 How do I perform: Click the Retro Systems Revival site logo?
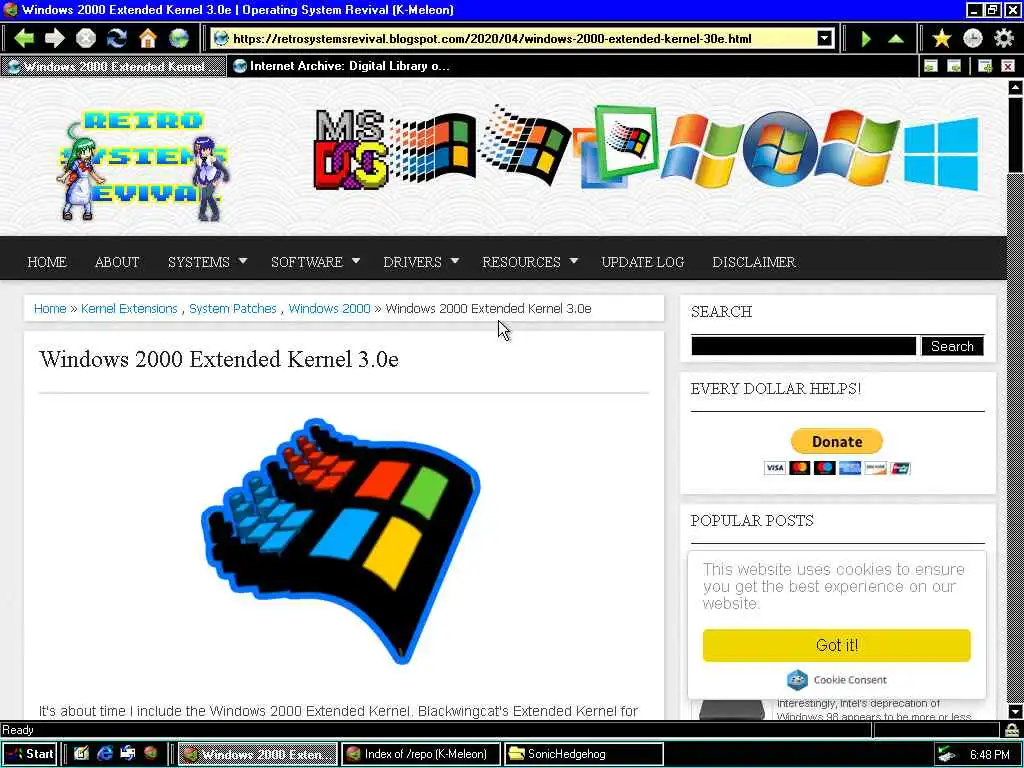(x=144, y=165)
